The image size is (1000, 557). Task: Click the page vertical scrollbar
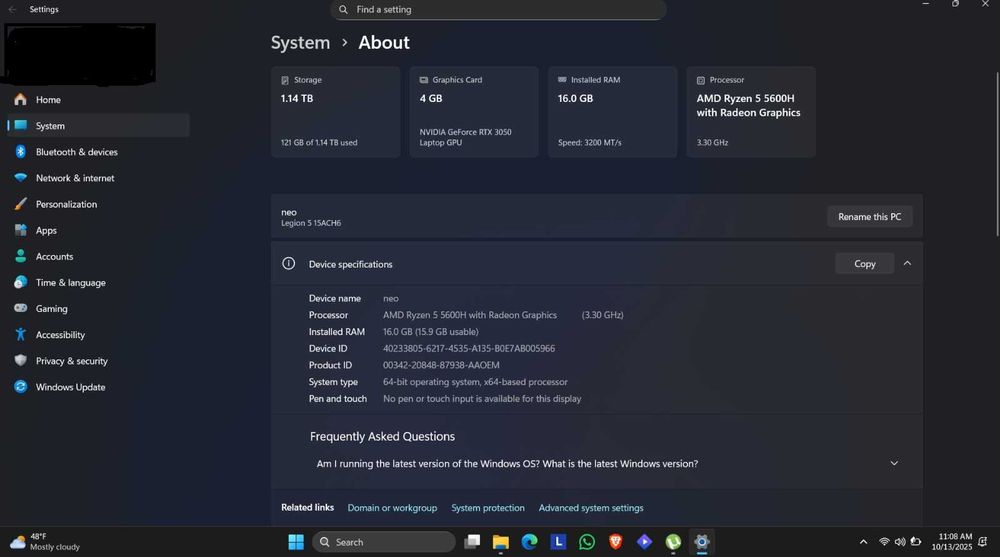[x=997, y=154]
